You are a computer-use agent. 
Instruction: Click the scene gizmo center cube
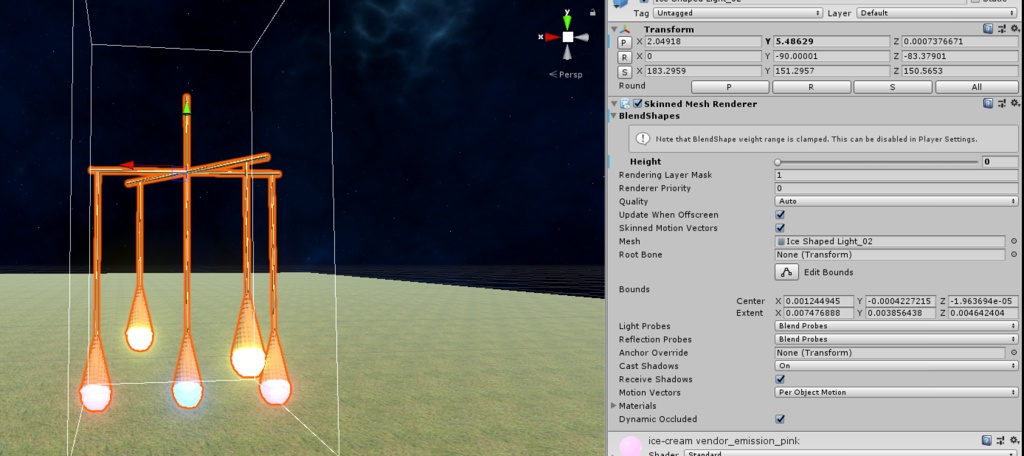(568, 37)
